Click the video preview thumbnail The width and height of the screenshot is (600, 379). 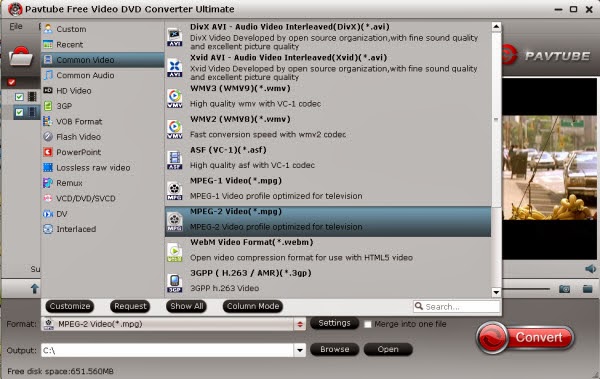click(549, 168)
